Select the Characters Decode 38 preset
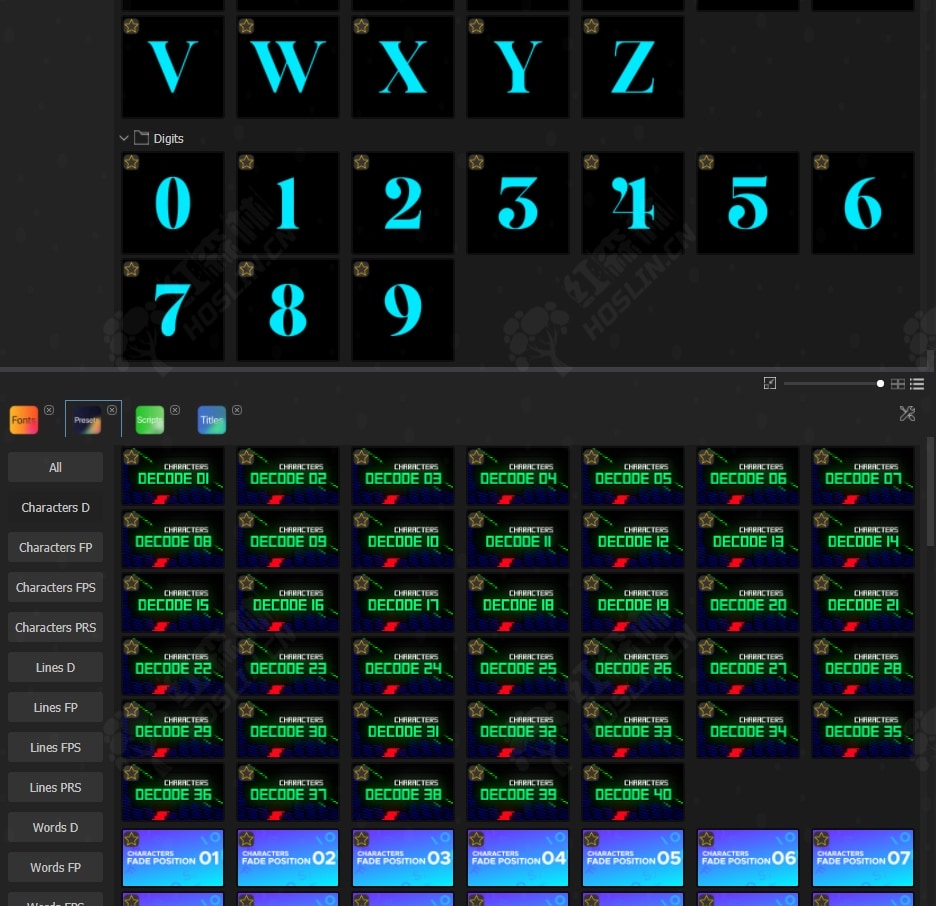 tap(403, 792)
